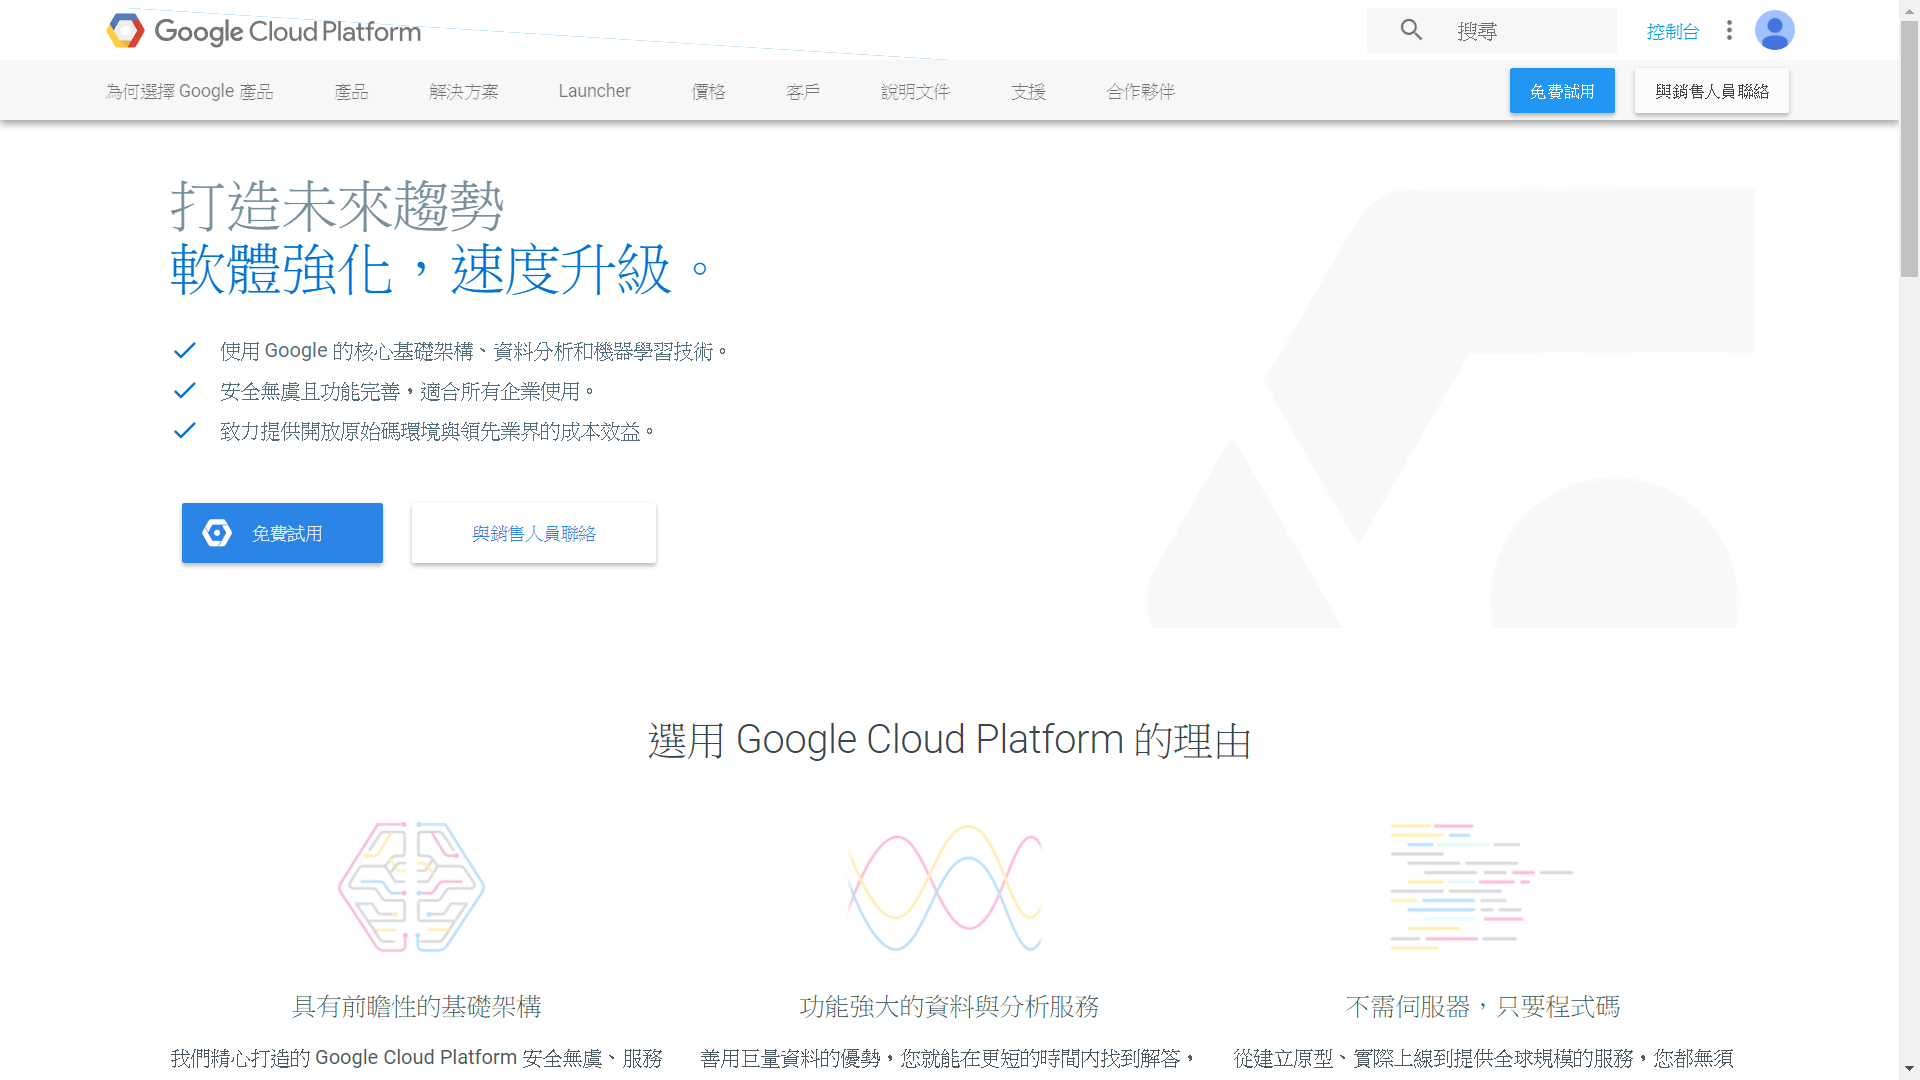1920x1080 pixels.
Task: Click the white 與銷售人員聯絡 button below the checklist
Action: (x=534, y=533)
